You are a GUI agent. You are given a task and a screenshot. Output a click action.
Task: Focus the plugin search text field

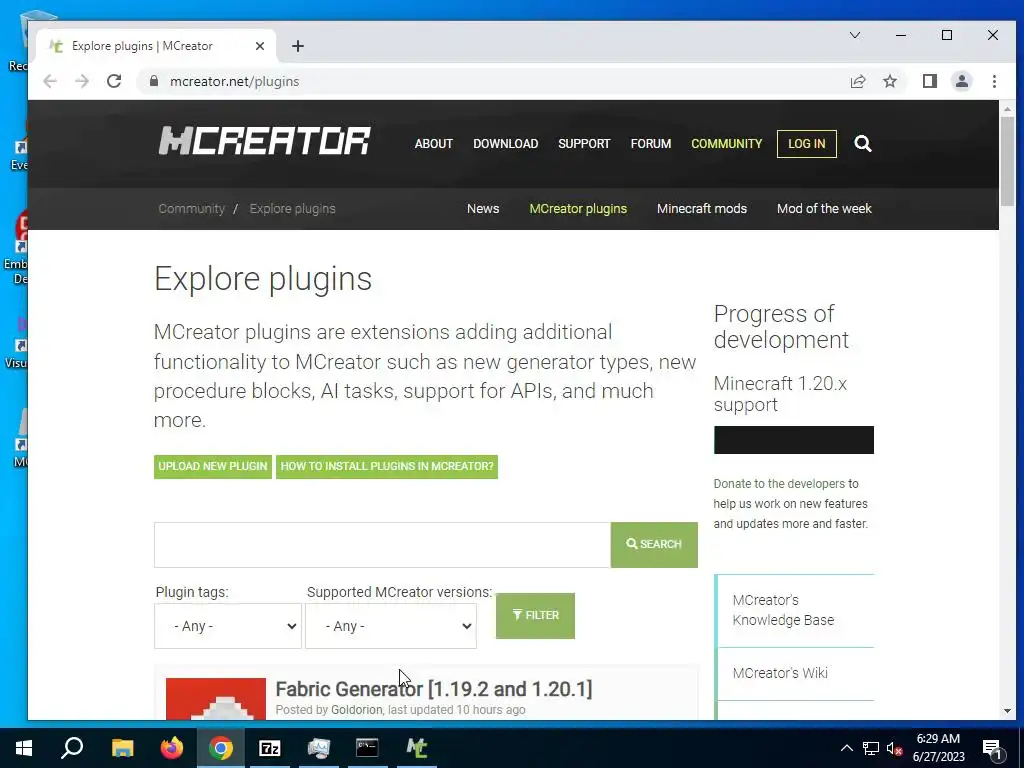click(382, 545)
